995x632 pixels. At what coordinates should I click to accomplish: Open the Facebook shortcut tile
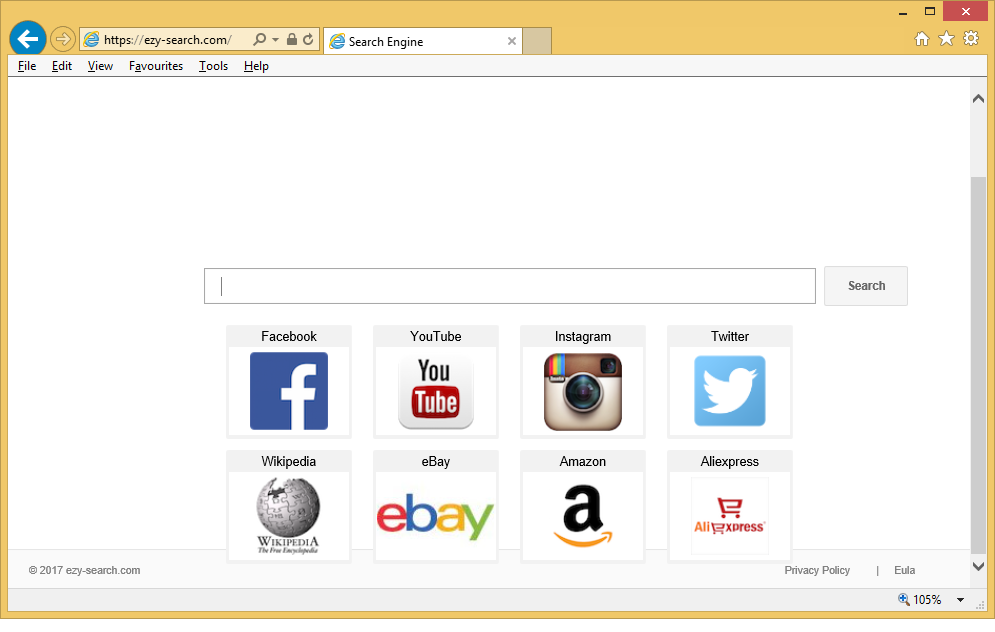pos(289,391)
